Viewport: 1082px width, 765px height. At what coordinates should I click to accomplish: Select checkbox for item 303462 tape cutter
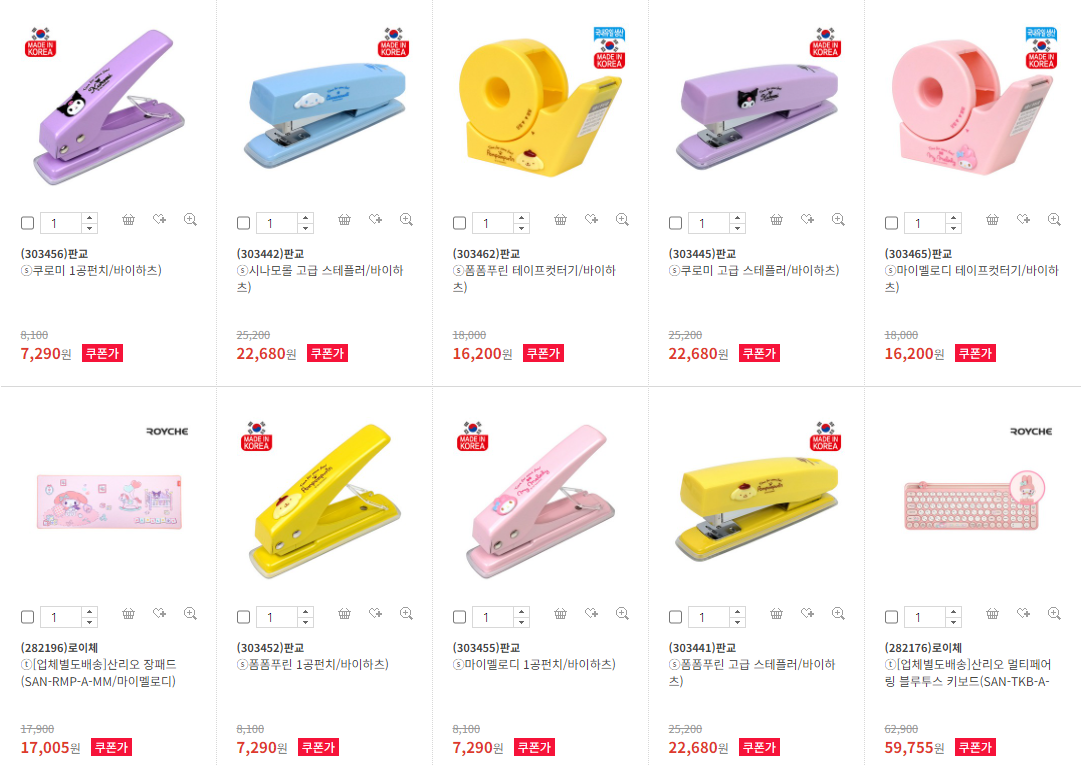(x=460, y=223)
